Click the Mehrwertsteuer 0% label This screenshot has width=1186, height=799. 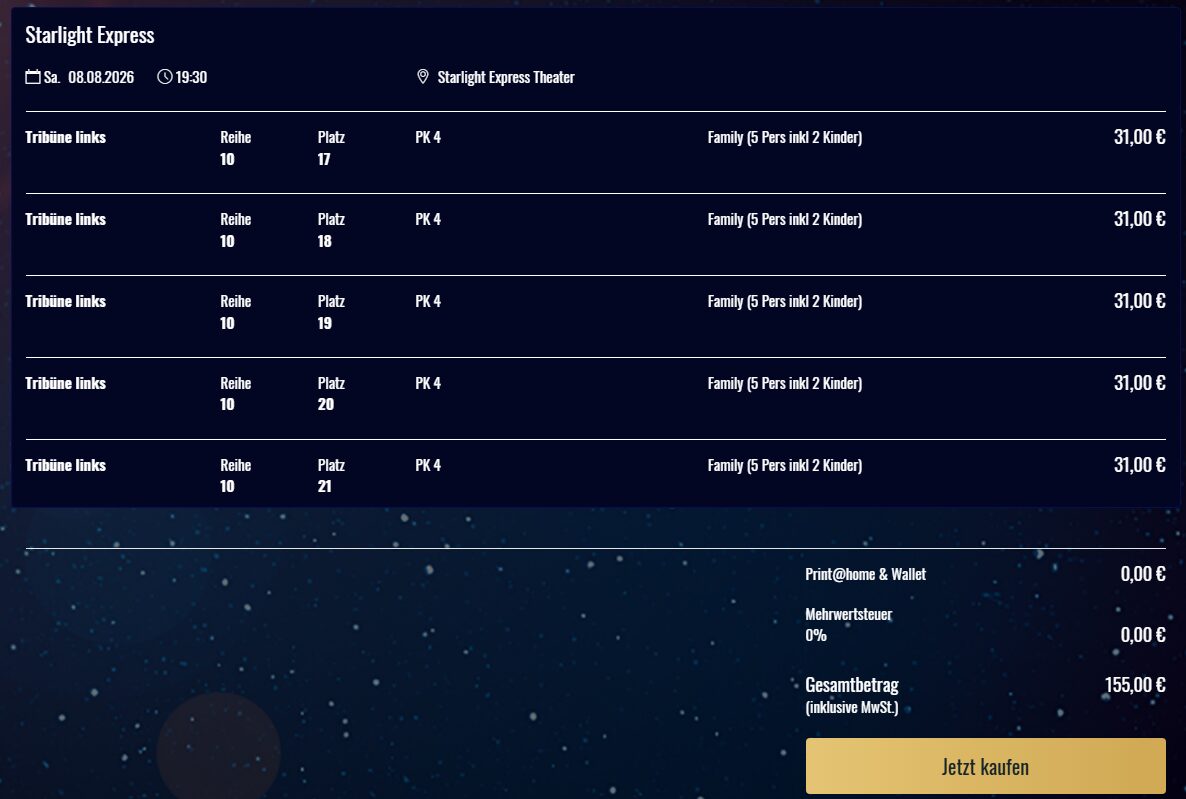[x=849, y=624]
